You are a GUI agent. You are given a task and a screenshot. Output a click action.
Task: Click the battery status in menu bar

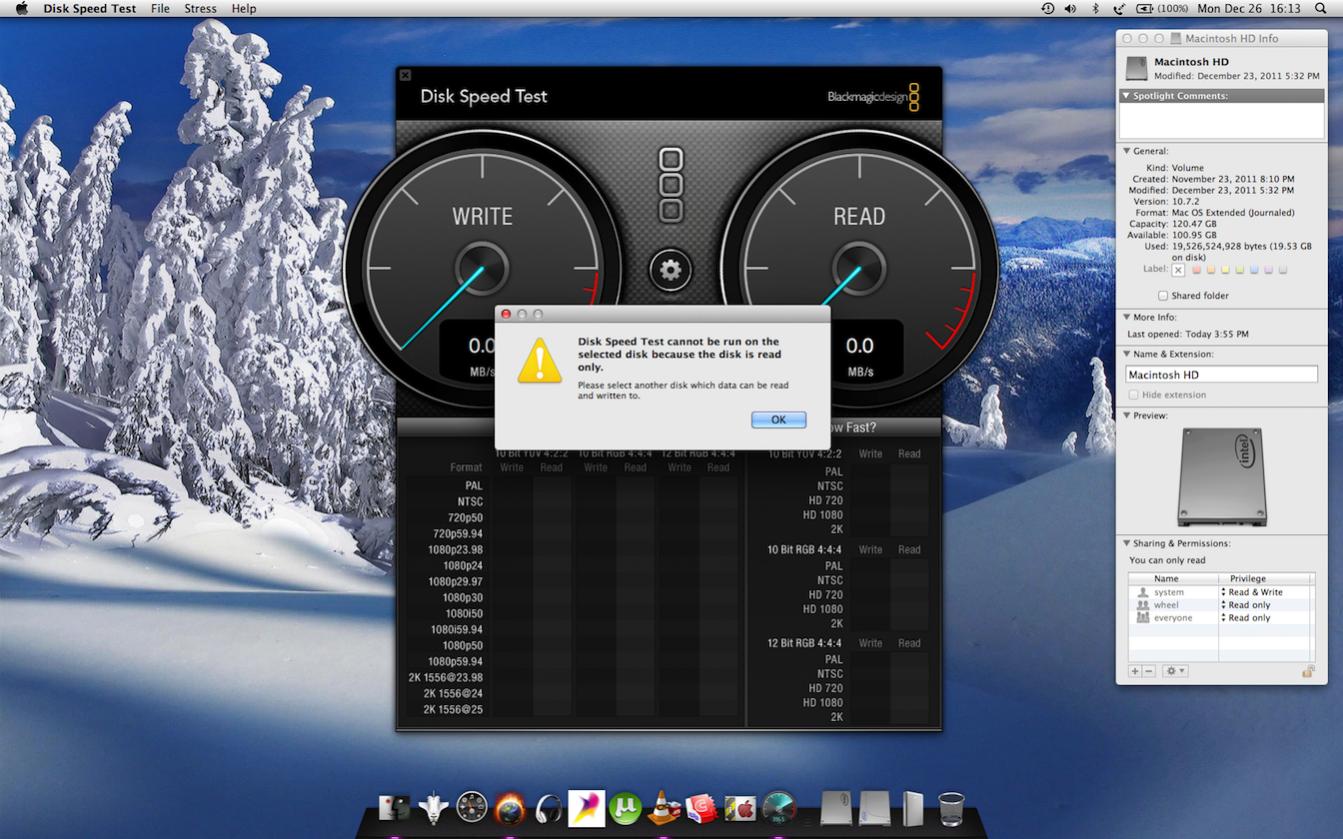click(1162, 8)
